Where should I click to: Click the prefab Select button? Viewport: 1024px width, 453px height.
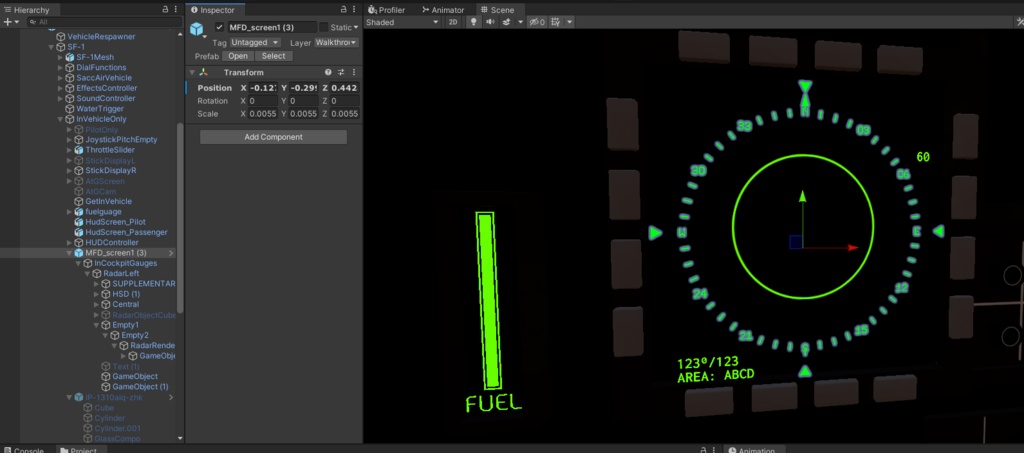[274, 56]
